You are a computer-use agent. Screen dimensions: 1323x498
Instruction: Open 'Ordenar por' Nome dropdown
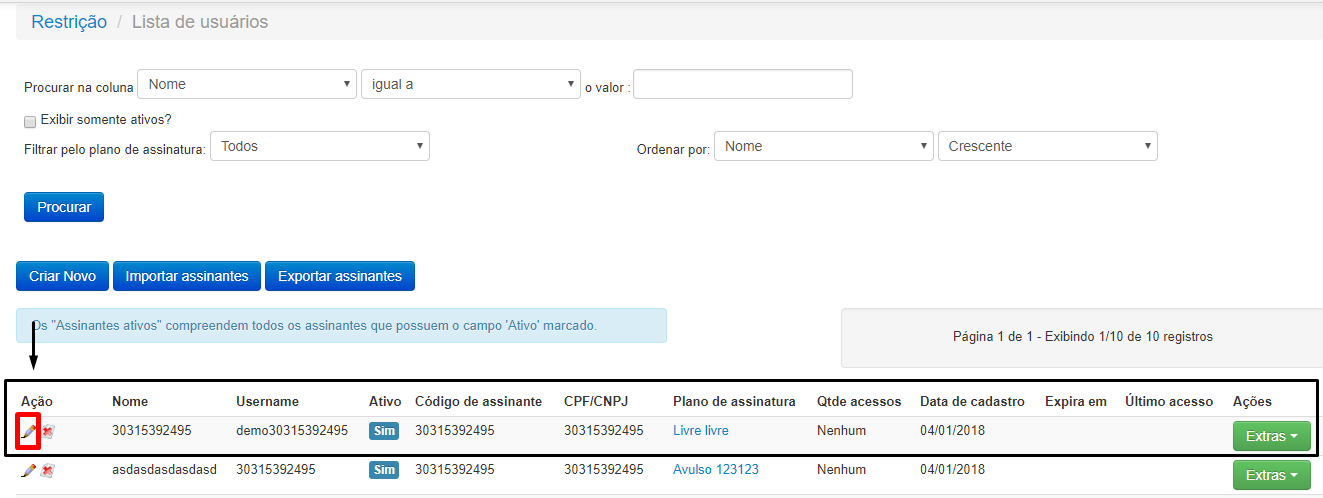pyautogui.click(x=824, y=146)
